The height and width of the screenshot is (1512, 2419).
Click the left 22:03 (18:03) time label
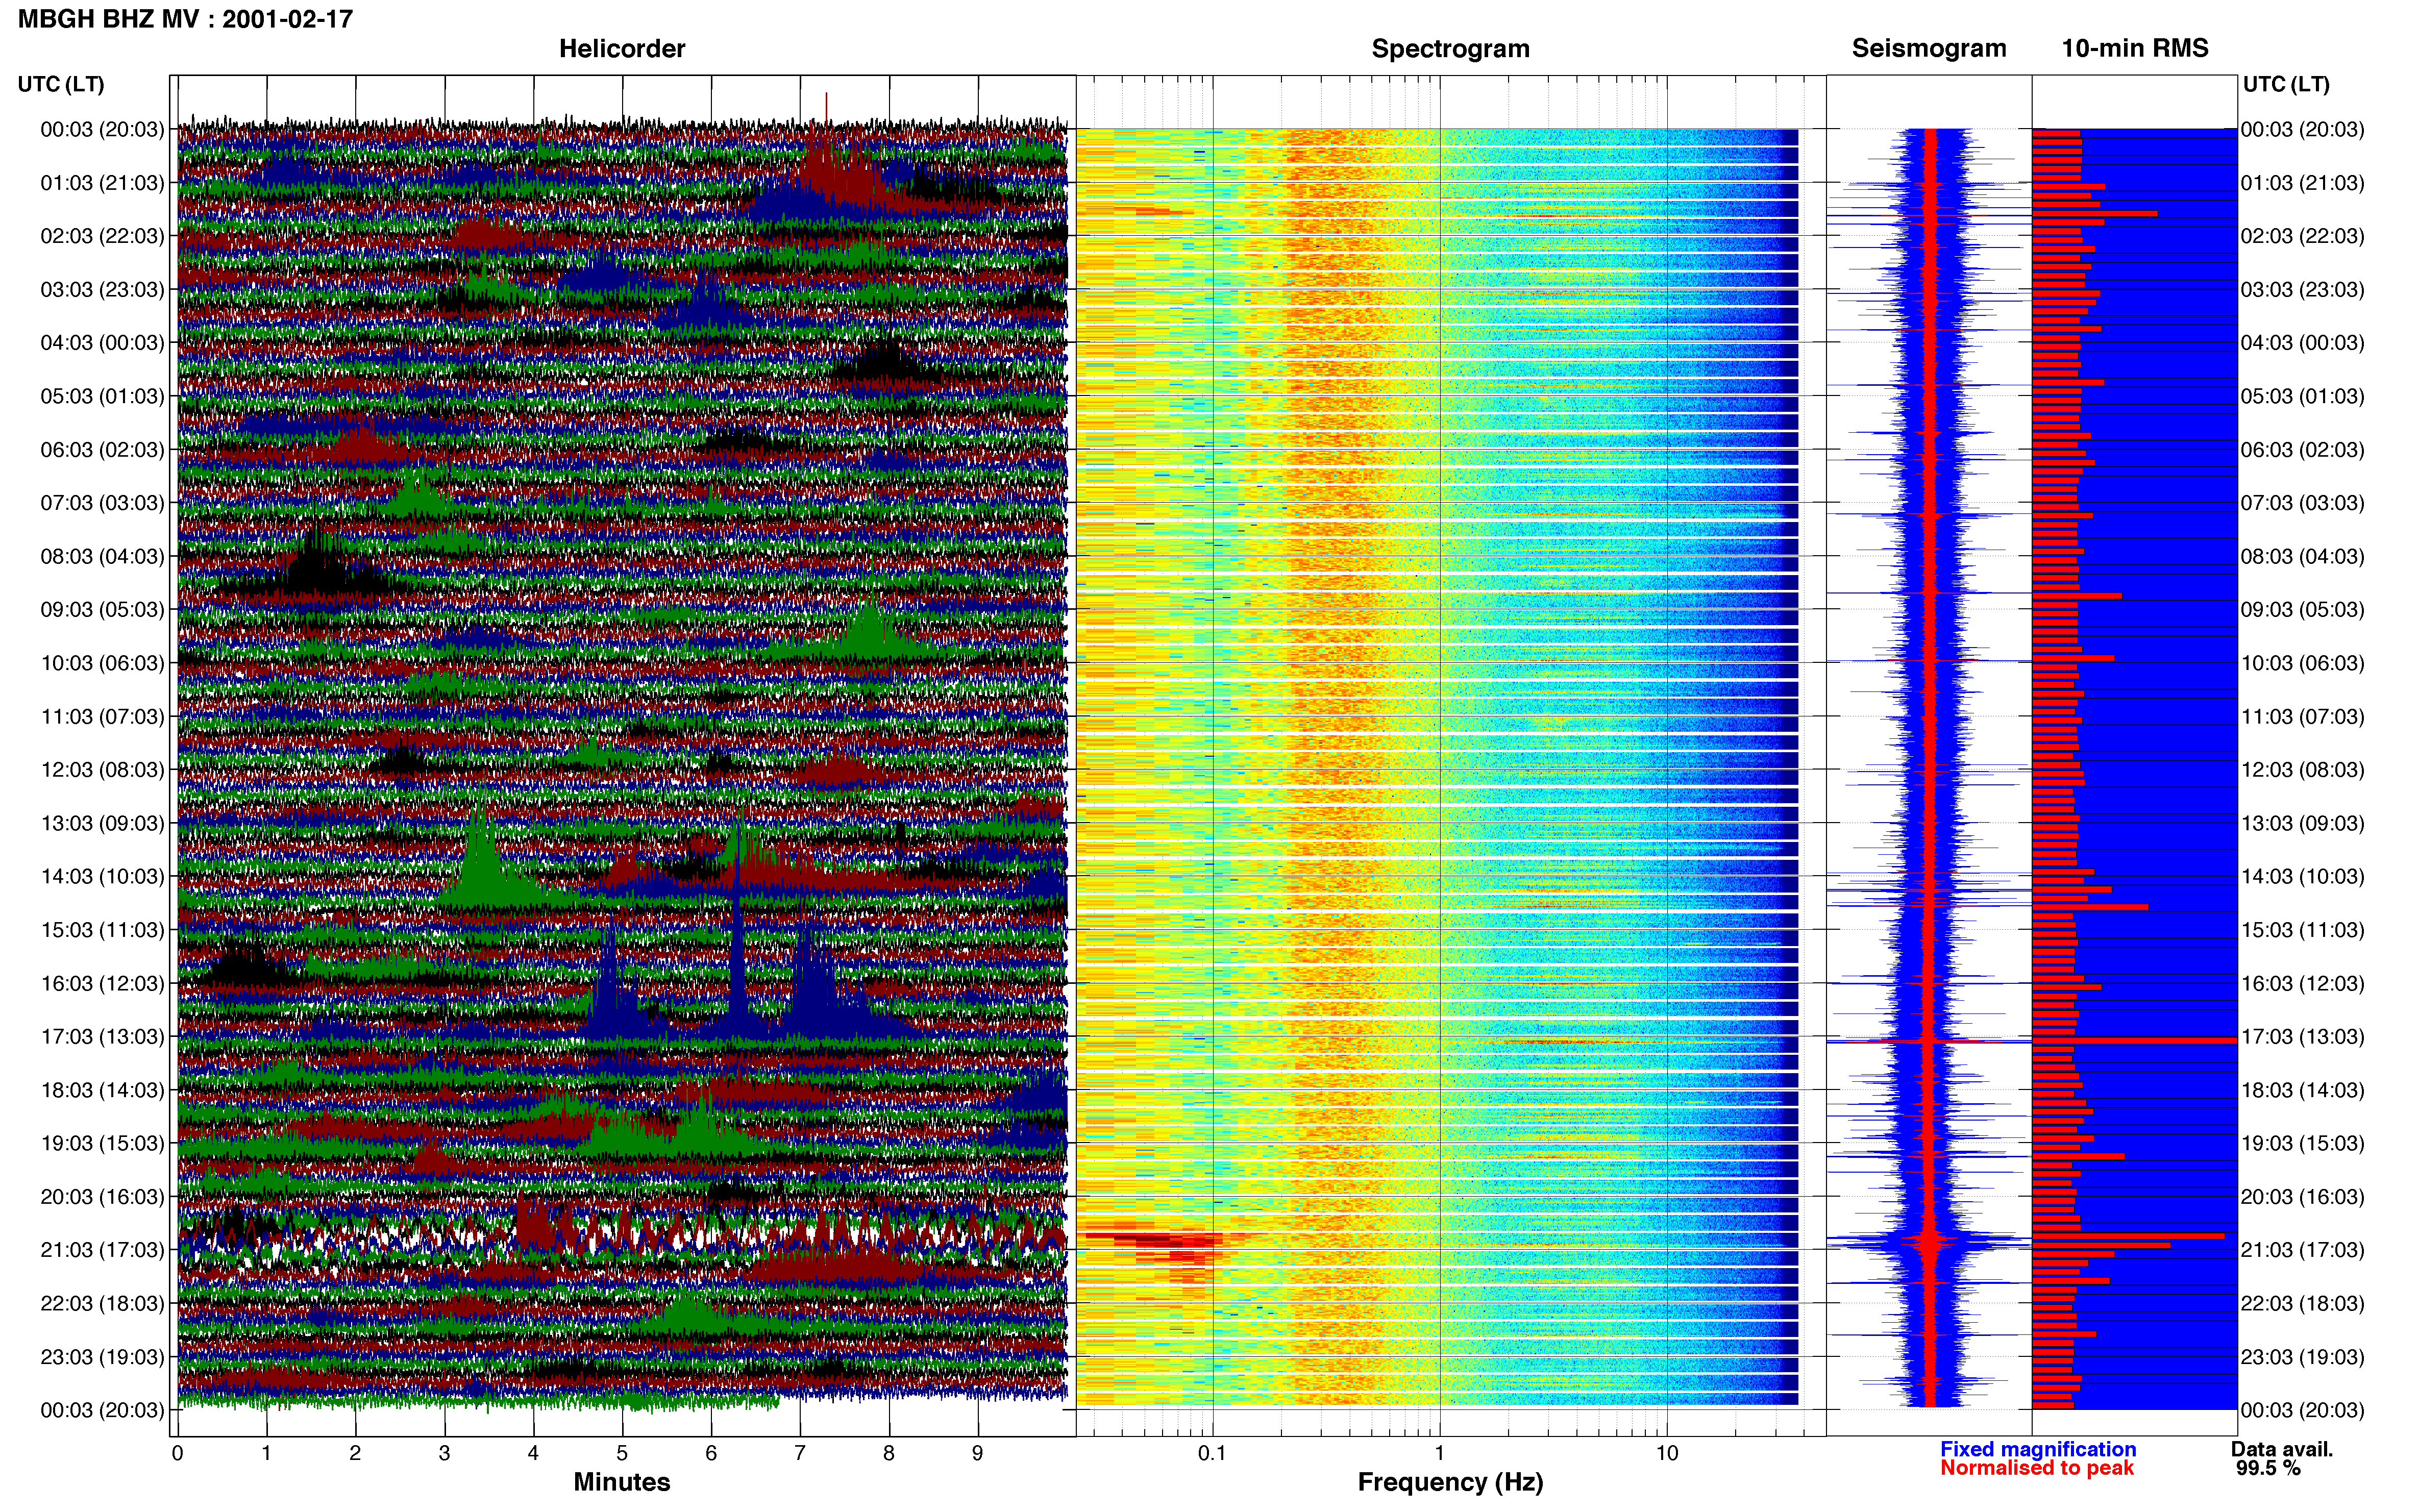[102, 1304]
